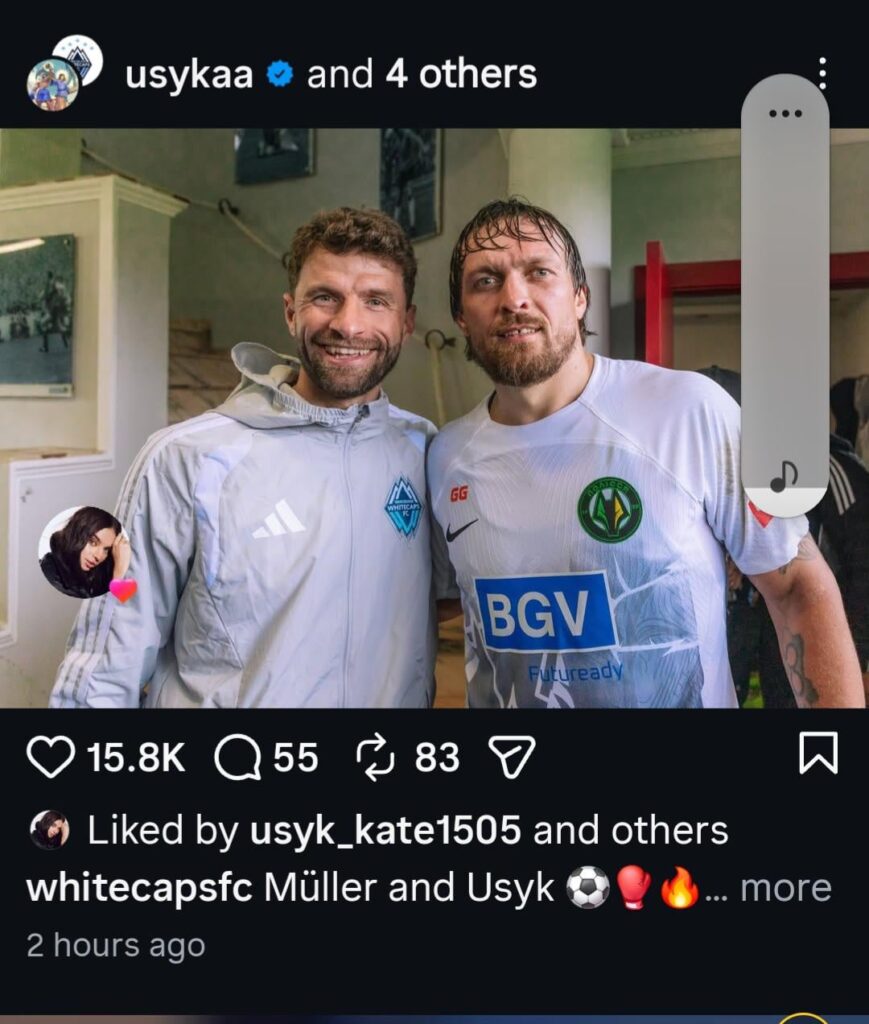This screenshot has width=869, height=1024.
Task: View the 15.8K likes count
Action: coord(136,758)
